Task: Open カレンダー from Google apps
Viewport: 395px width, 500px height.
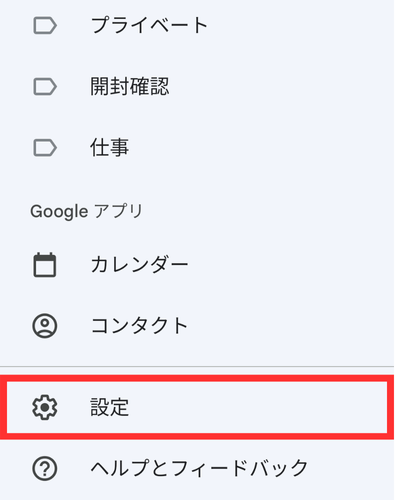Action: 139,265
